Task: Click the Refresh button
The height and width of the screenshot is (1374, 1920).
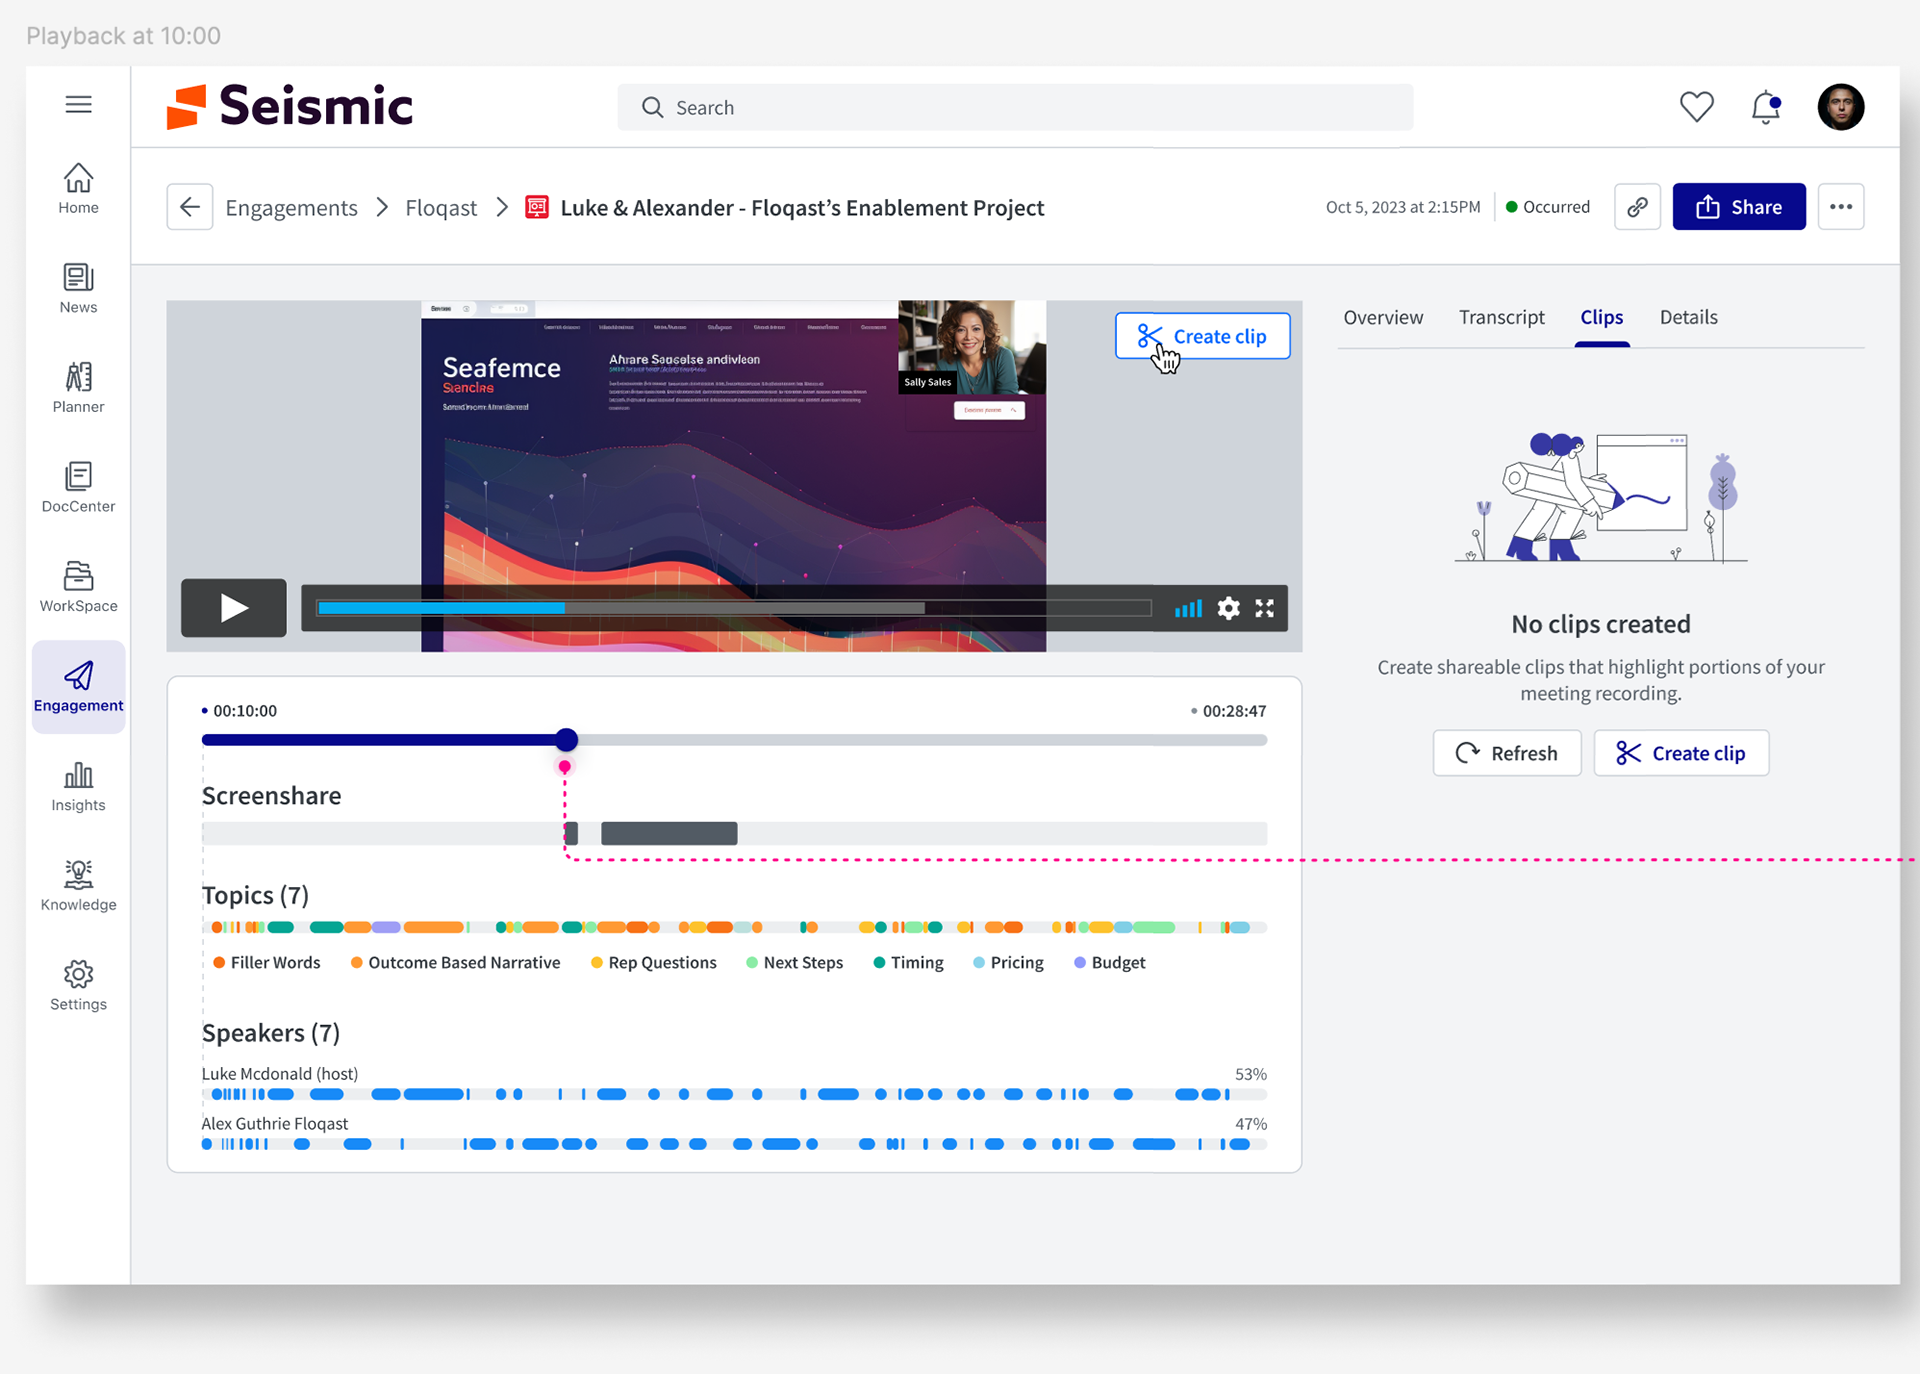Action: pos(1507,753)
